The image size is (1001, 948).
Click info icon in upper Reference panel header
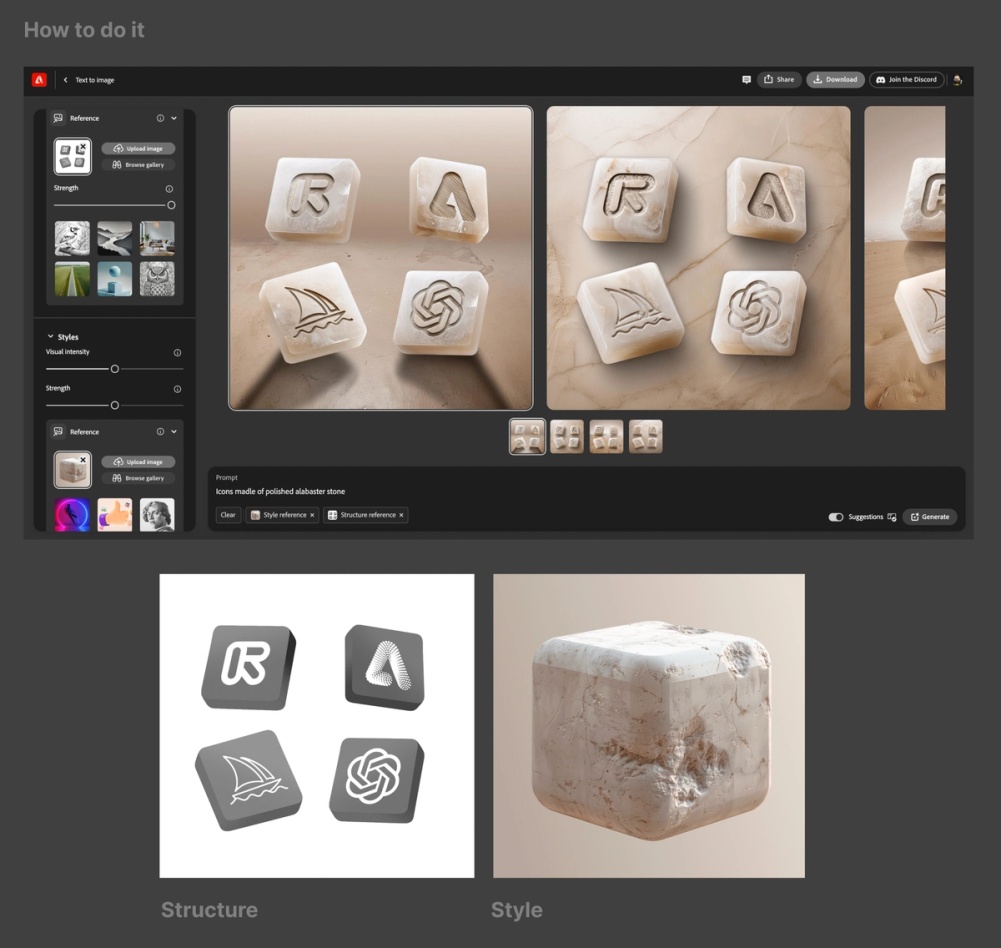[160, 118]
